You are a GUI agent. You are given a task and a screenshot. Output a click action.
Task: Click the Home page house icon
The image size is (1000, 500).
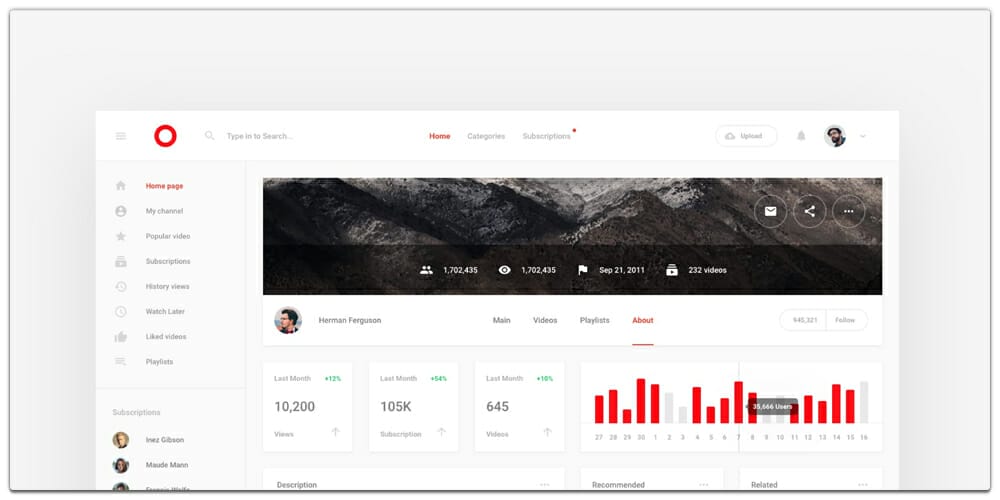pyautogui.click(x=121, y=186)
